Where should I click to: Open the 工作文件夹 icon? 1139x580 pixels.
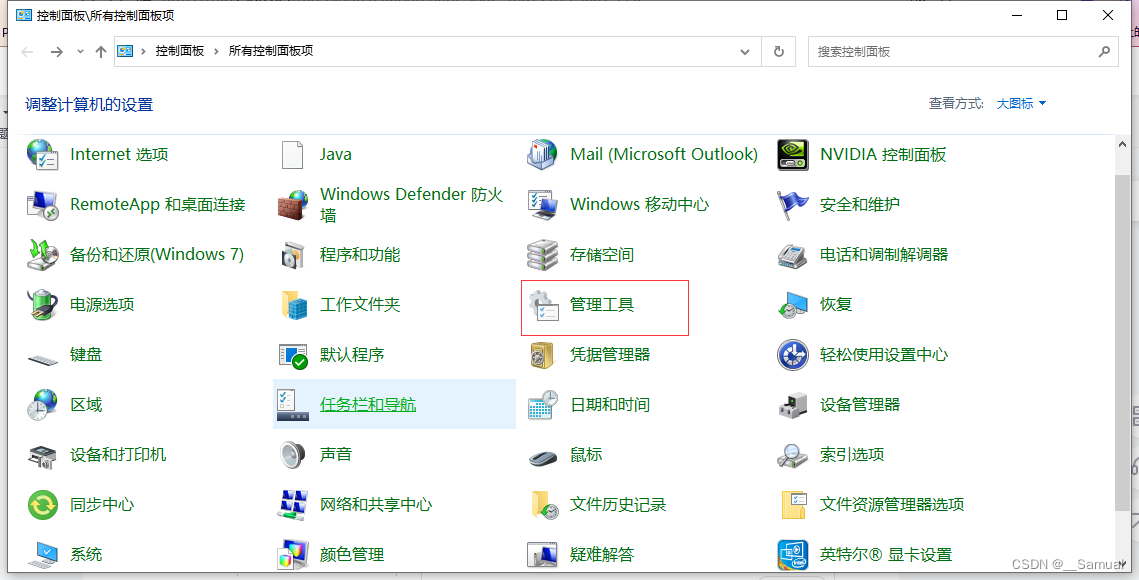click(x=294, y=305)
